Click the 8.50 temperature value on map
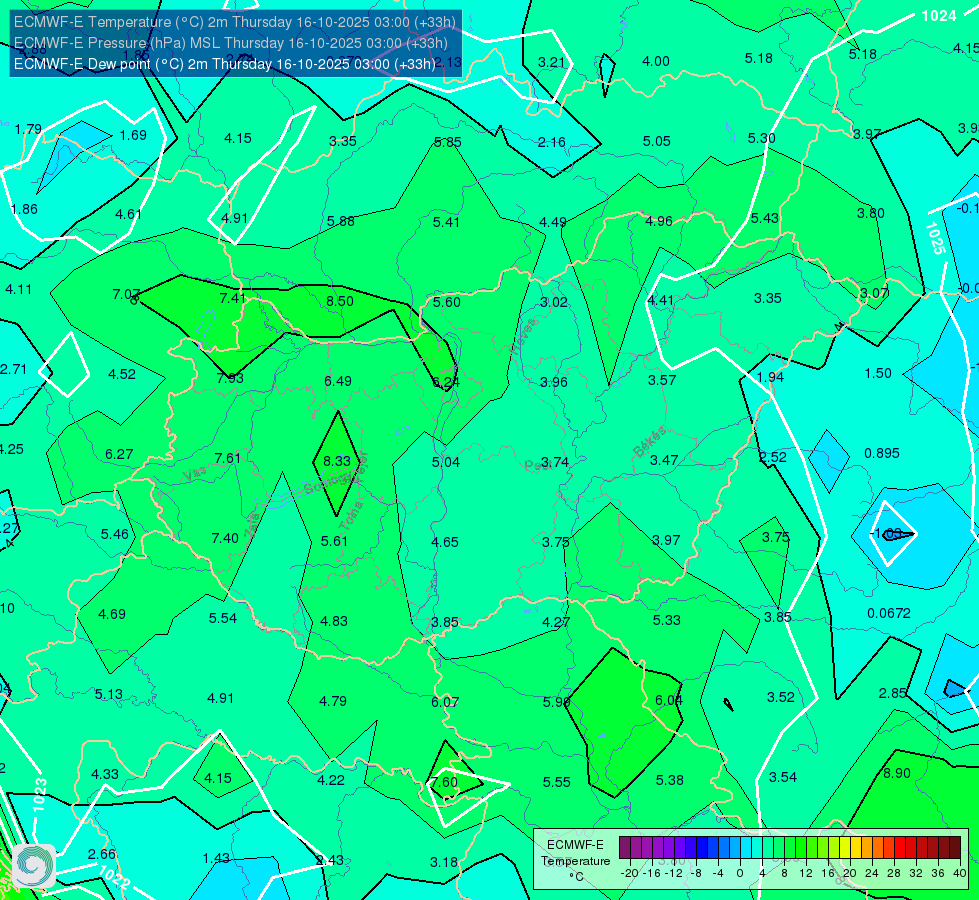This screenshot has height=900, width=979. click(x=340, y=301)
